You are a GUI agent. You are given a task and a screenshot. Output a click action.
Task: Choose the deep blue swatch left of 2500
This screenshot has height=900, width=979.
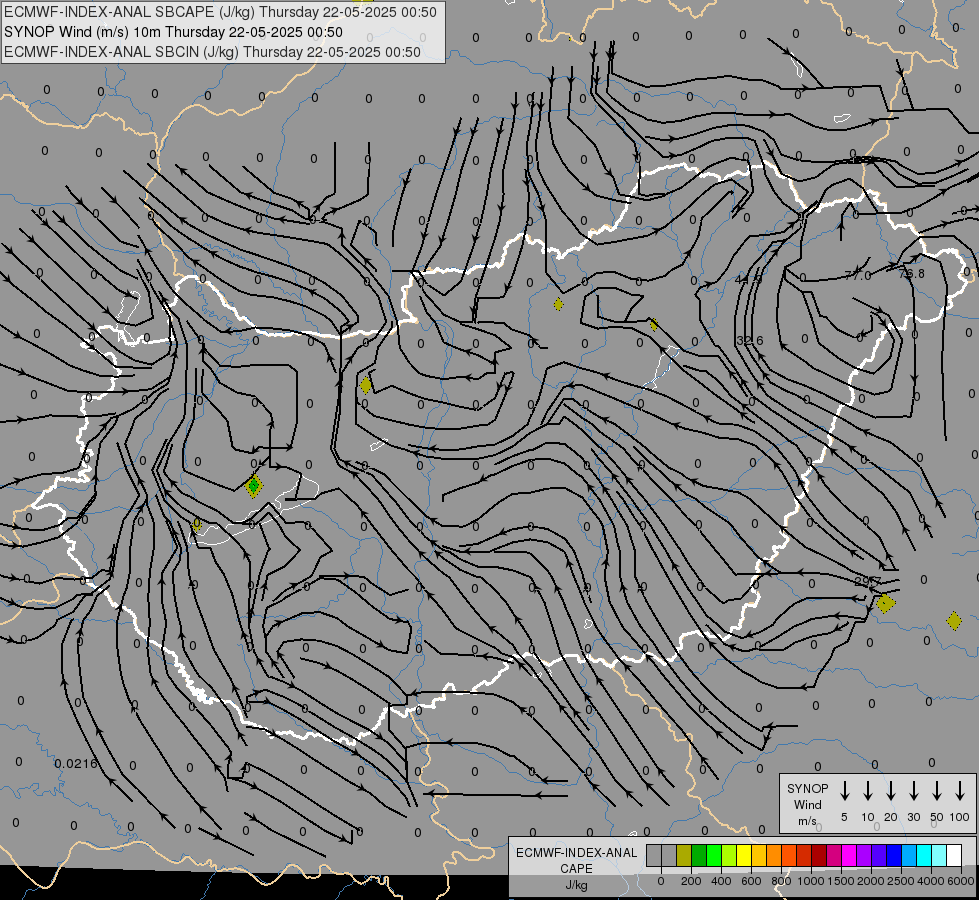(x=895, y=856)
